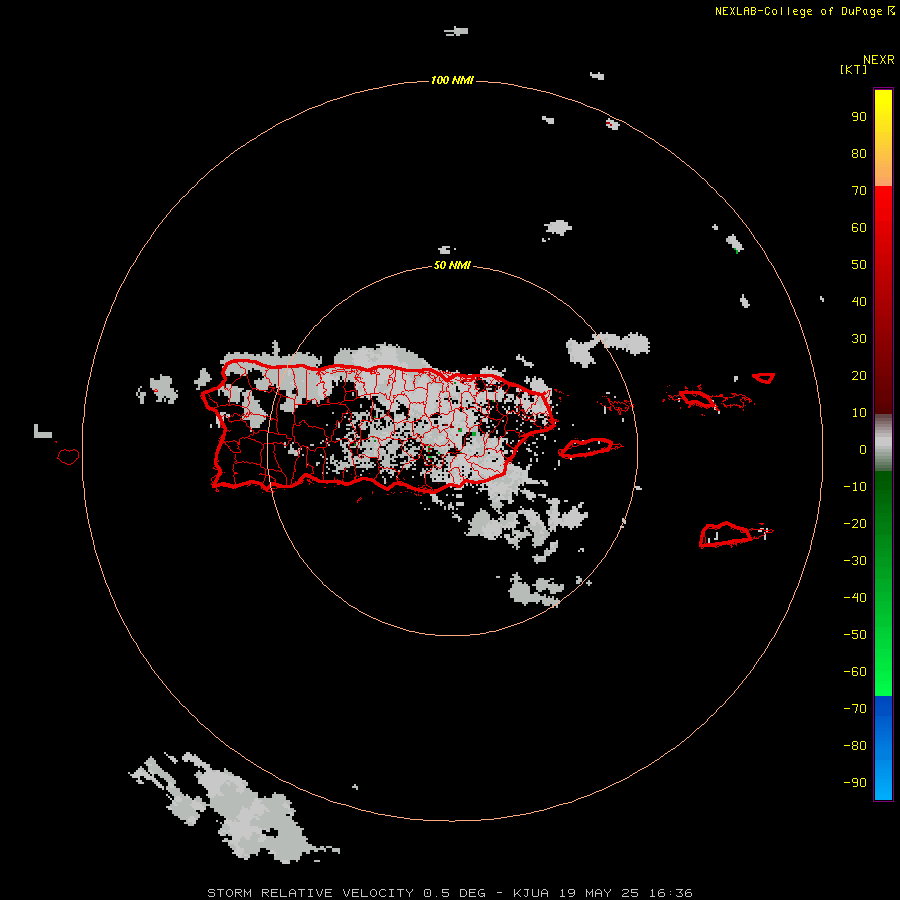Viewport: 900px width, 900px height.
Task: Click the -40 scale value
Action: point(855,598)
